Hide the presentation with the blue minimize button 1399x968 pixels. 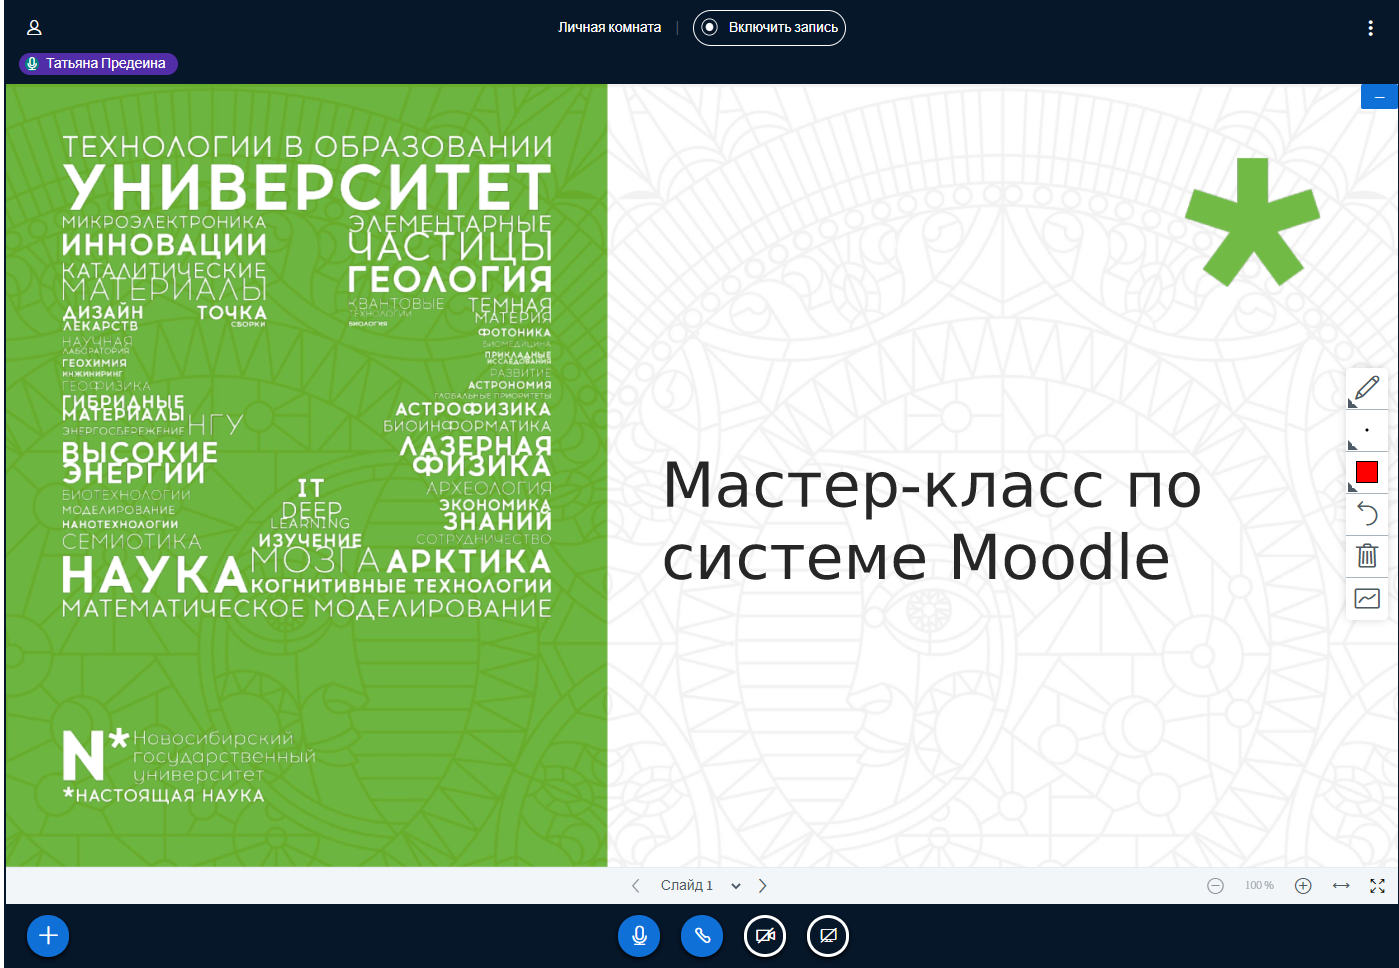point(1379,97)
